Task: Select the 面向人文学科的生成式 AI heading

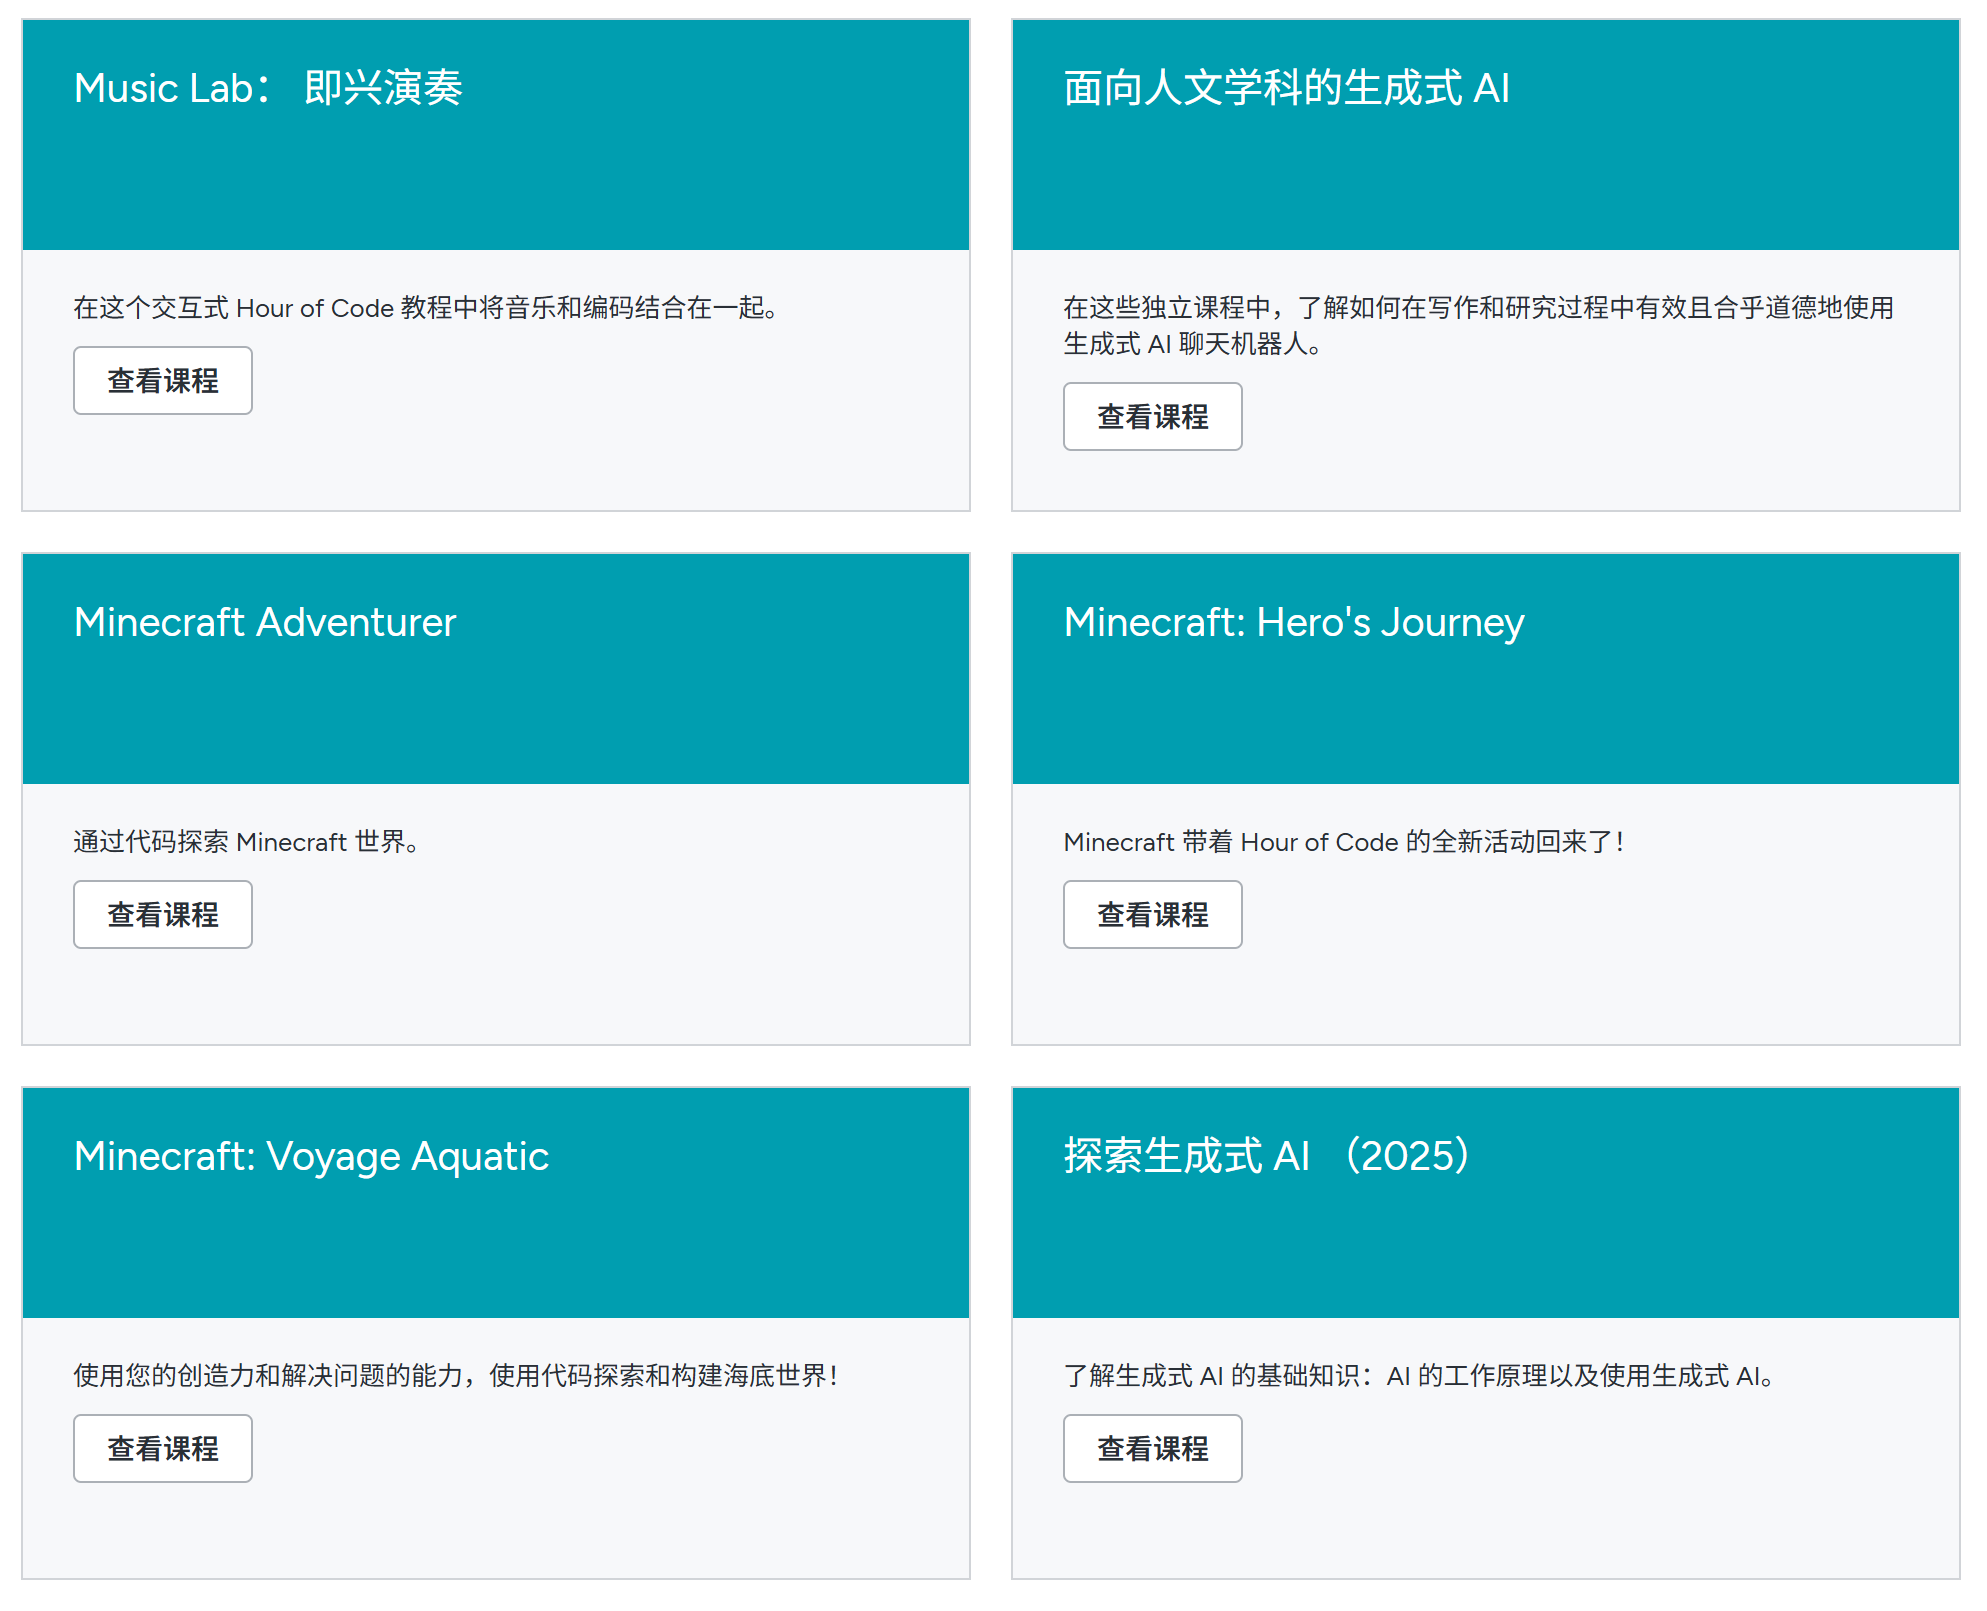Action: pos(1286,88)
